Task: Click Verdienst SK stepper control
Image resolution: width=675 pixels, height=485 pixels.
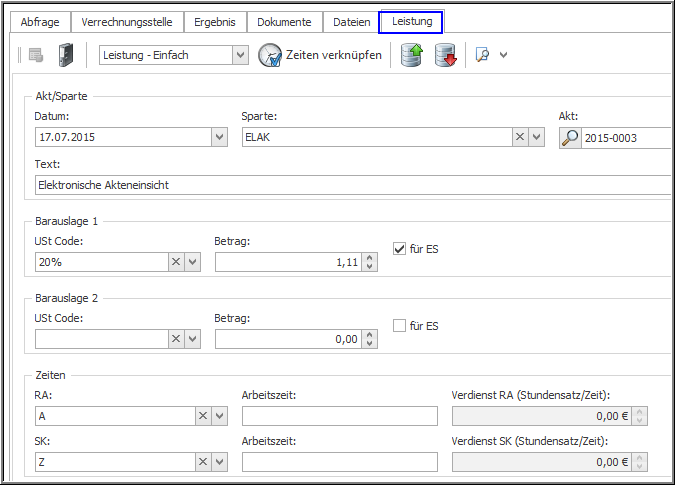Action: tap(639, 462)
